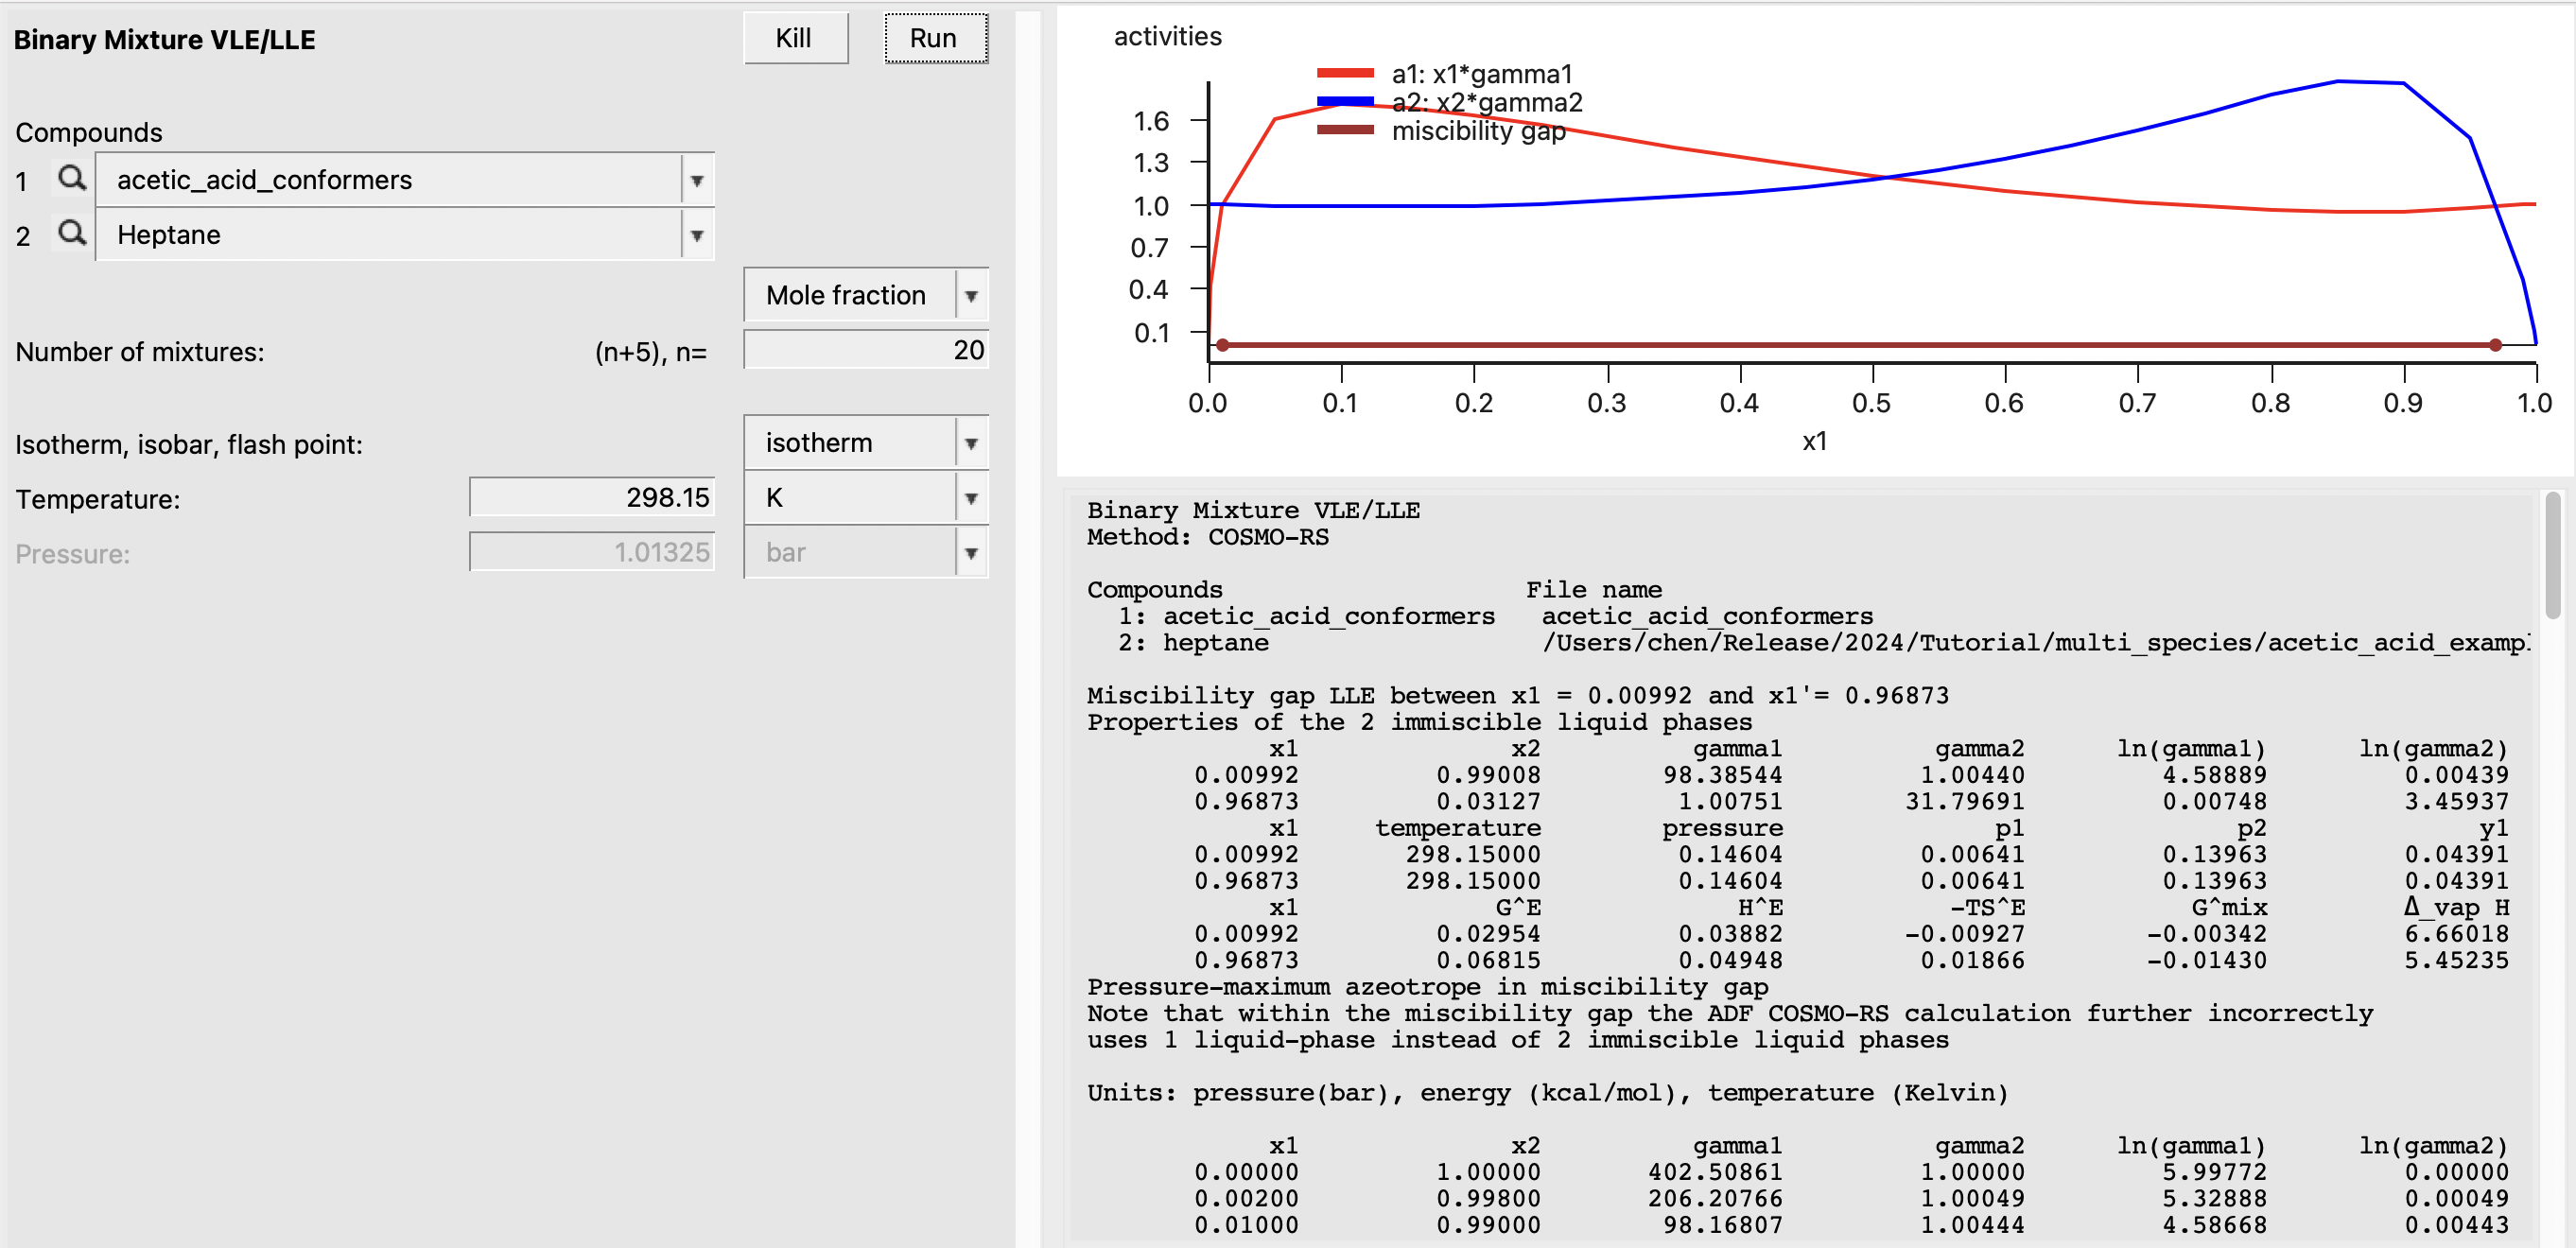Viewport: 2576px width, 1248px height.
Task: Click the Temperature value field 298.15
Action: tap(592, 497)
